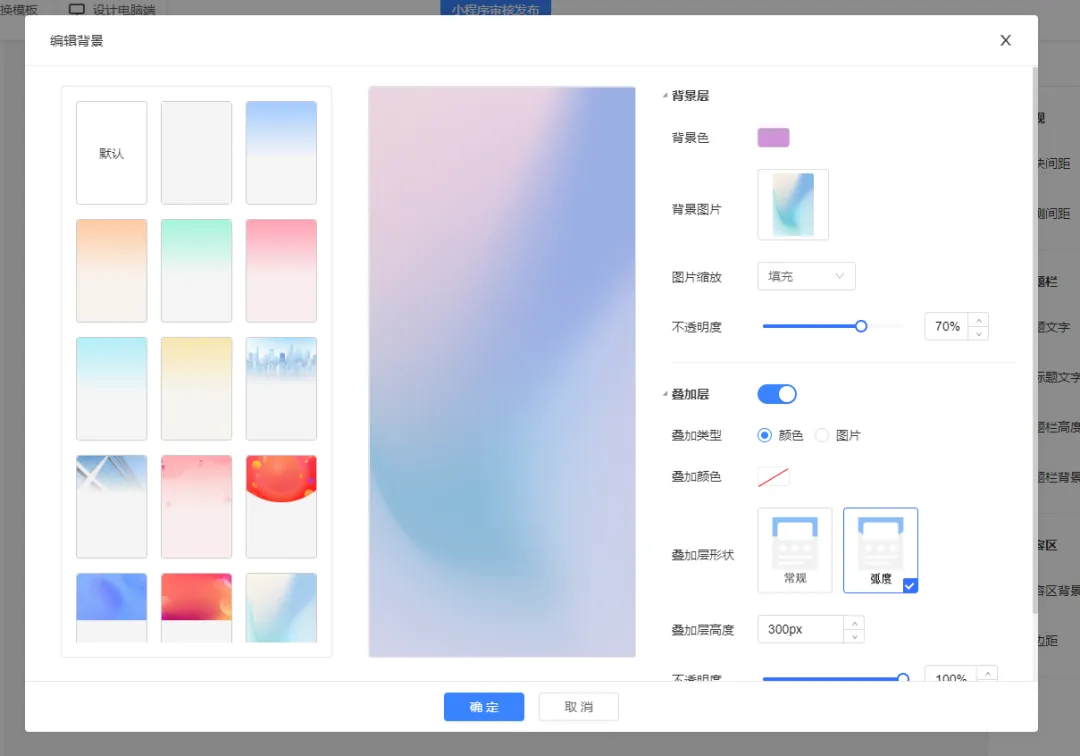Select the blue purple header template
This screenshot has height=756, width=1080.
click(x=112, y=608)
